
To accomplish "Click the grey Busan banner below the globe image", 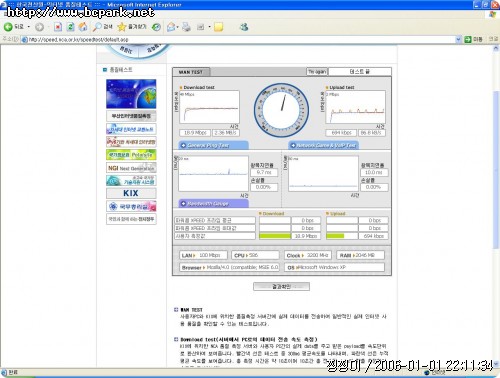I will (131, 116).
